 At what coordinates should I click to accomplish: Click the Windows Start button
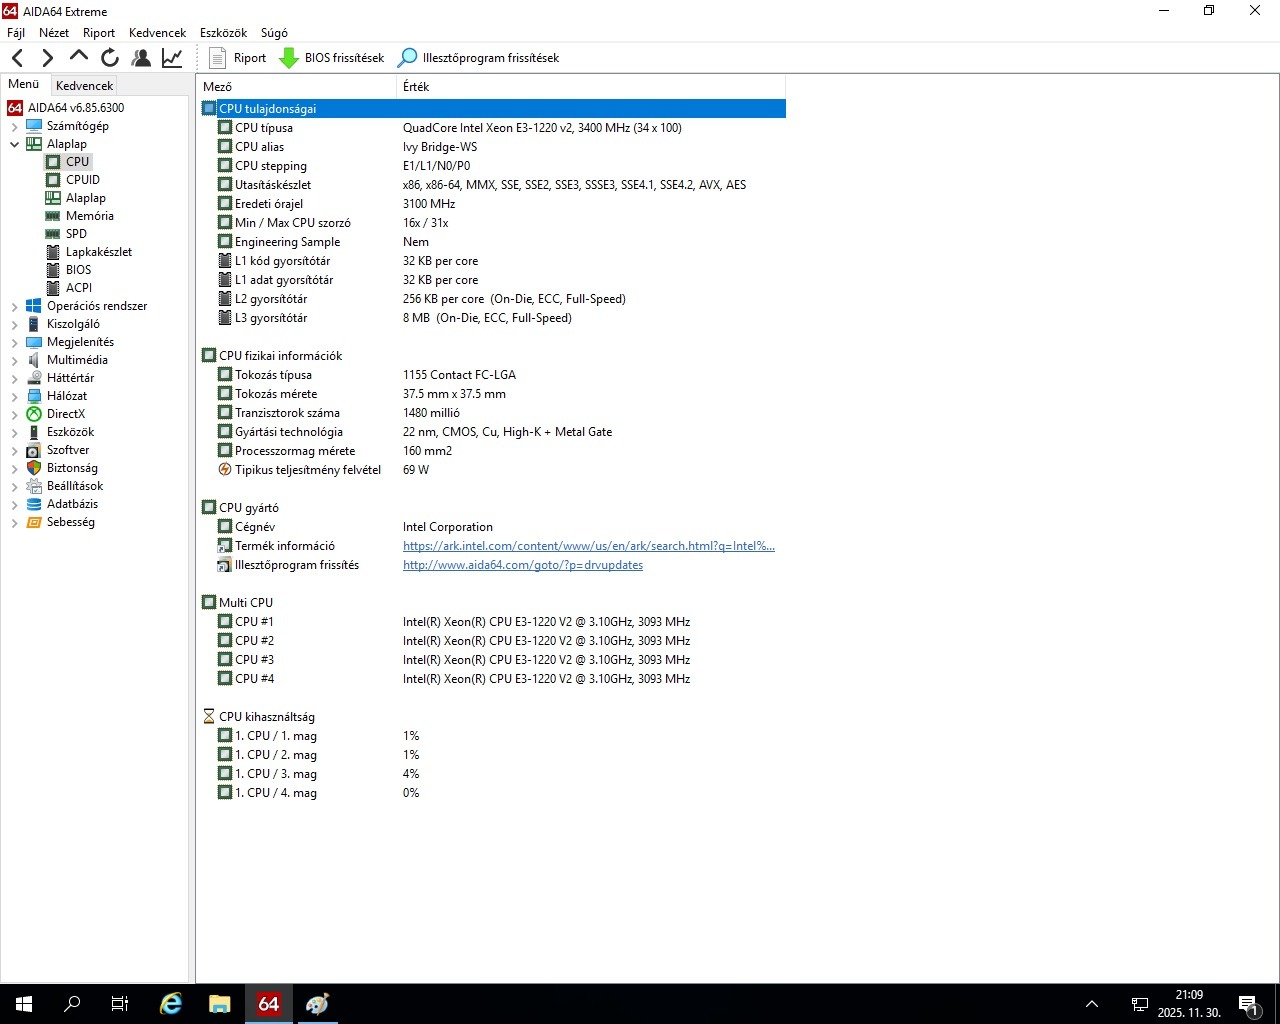pyautogui.click(x=24, y=1004)
